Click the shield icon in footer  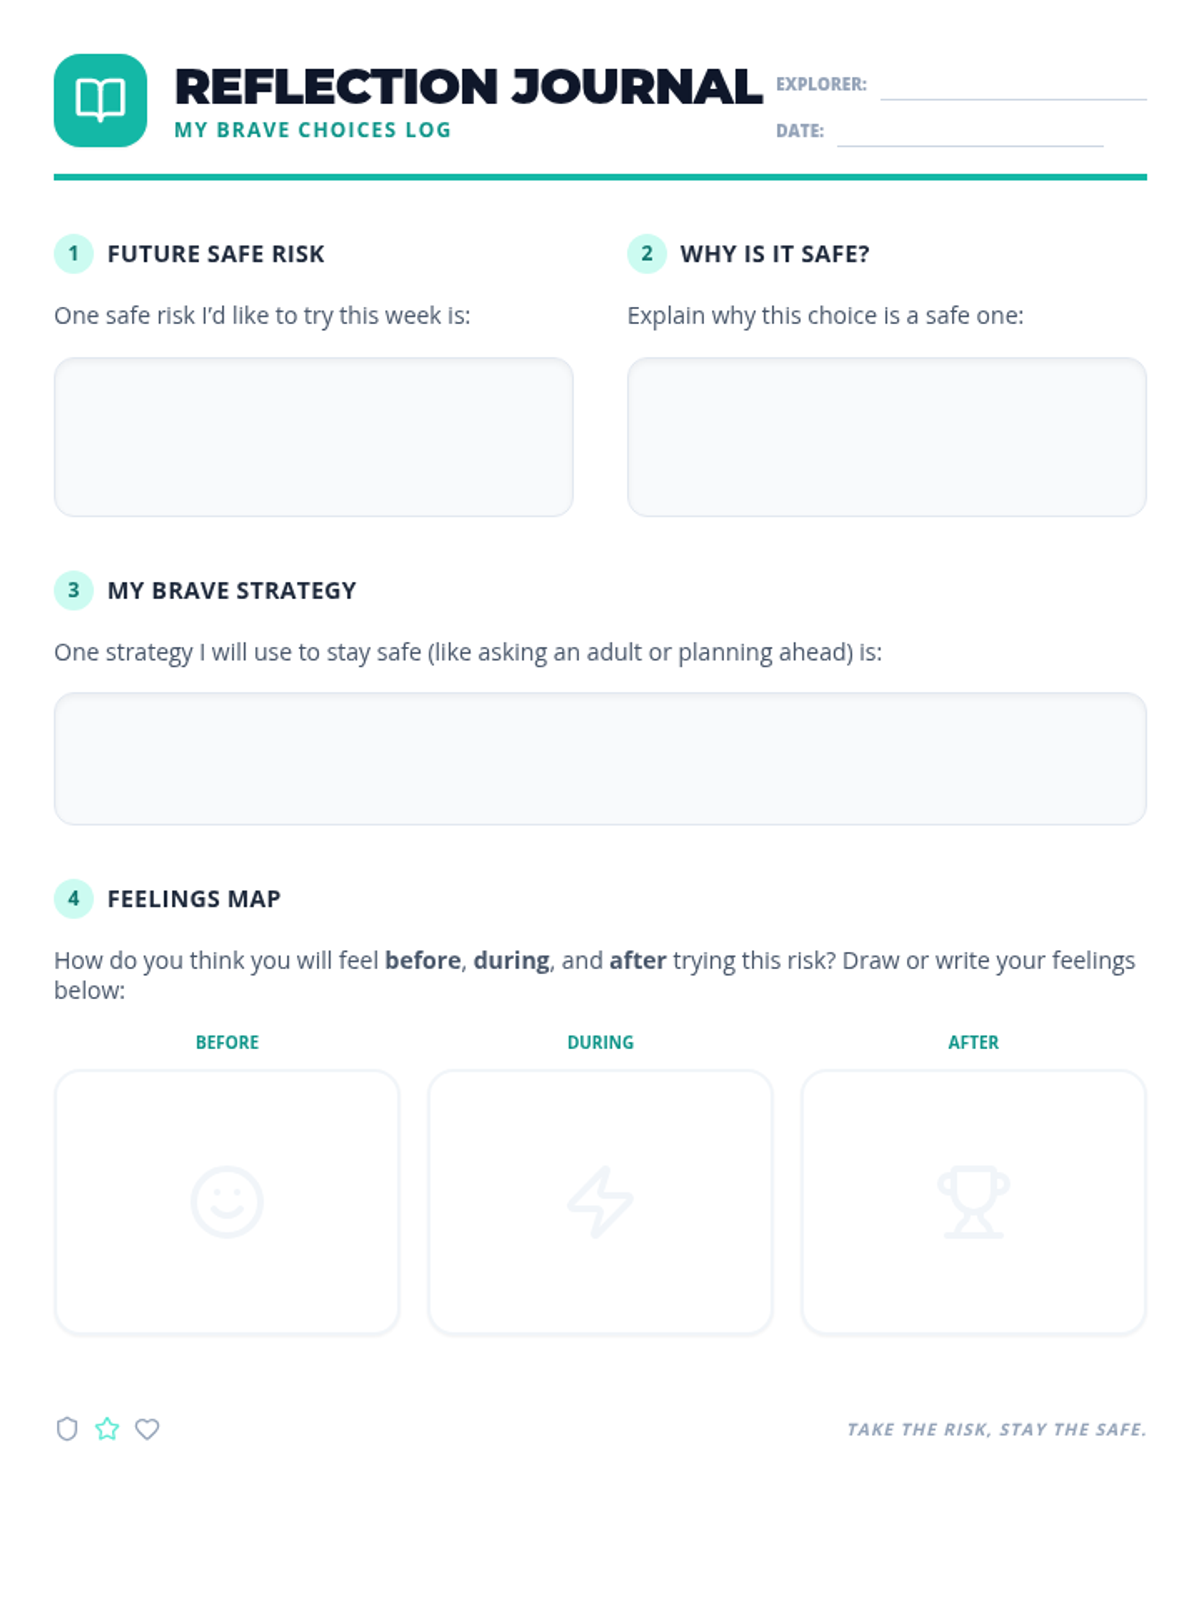point(67,1429)
